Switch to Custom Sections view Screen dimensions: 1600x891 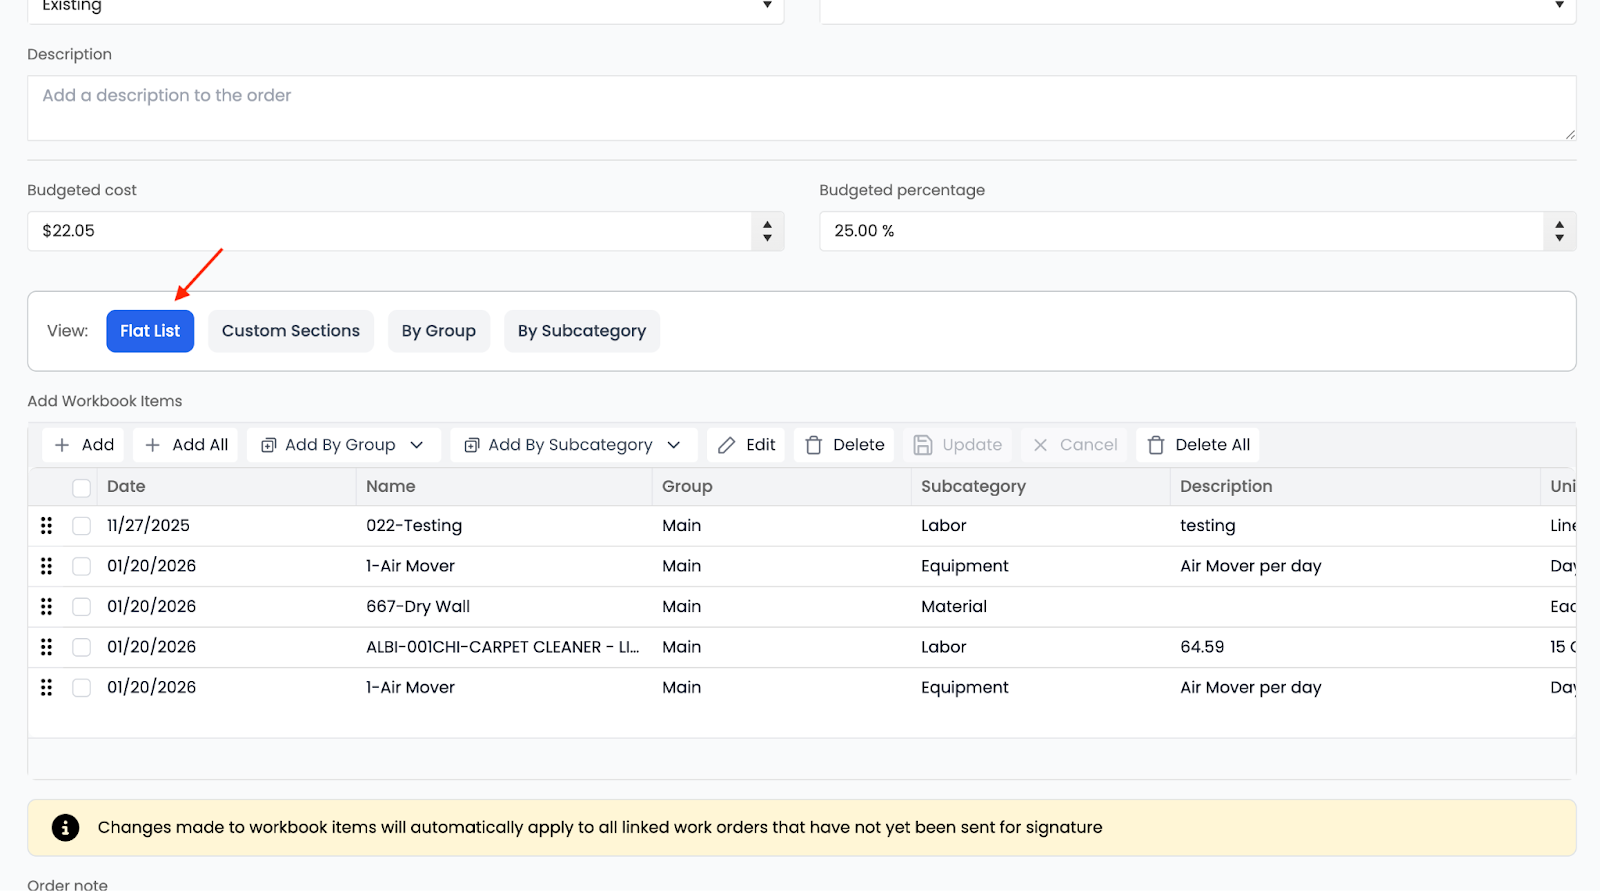point(291,331)
